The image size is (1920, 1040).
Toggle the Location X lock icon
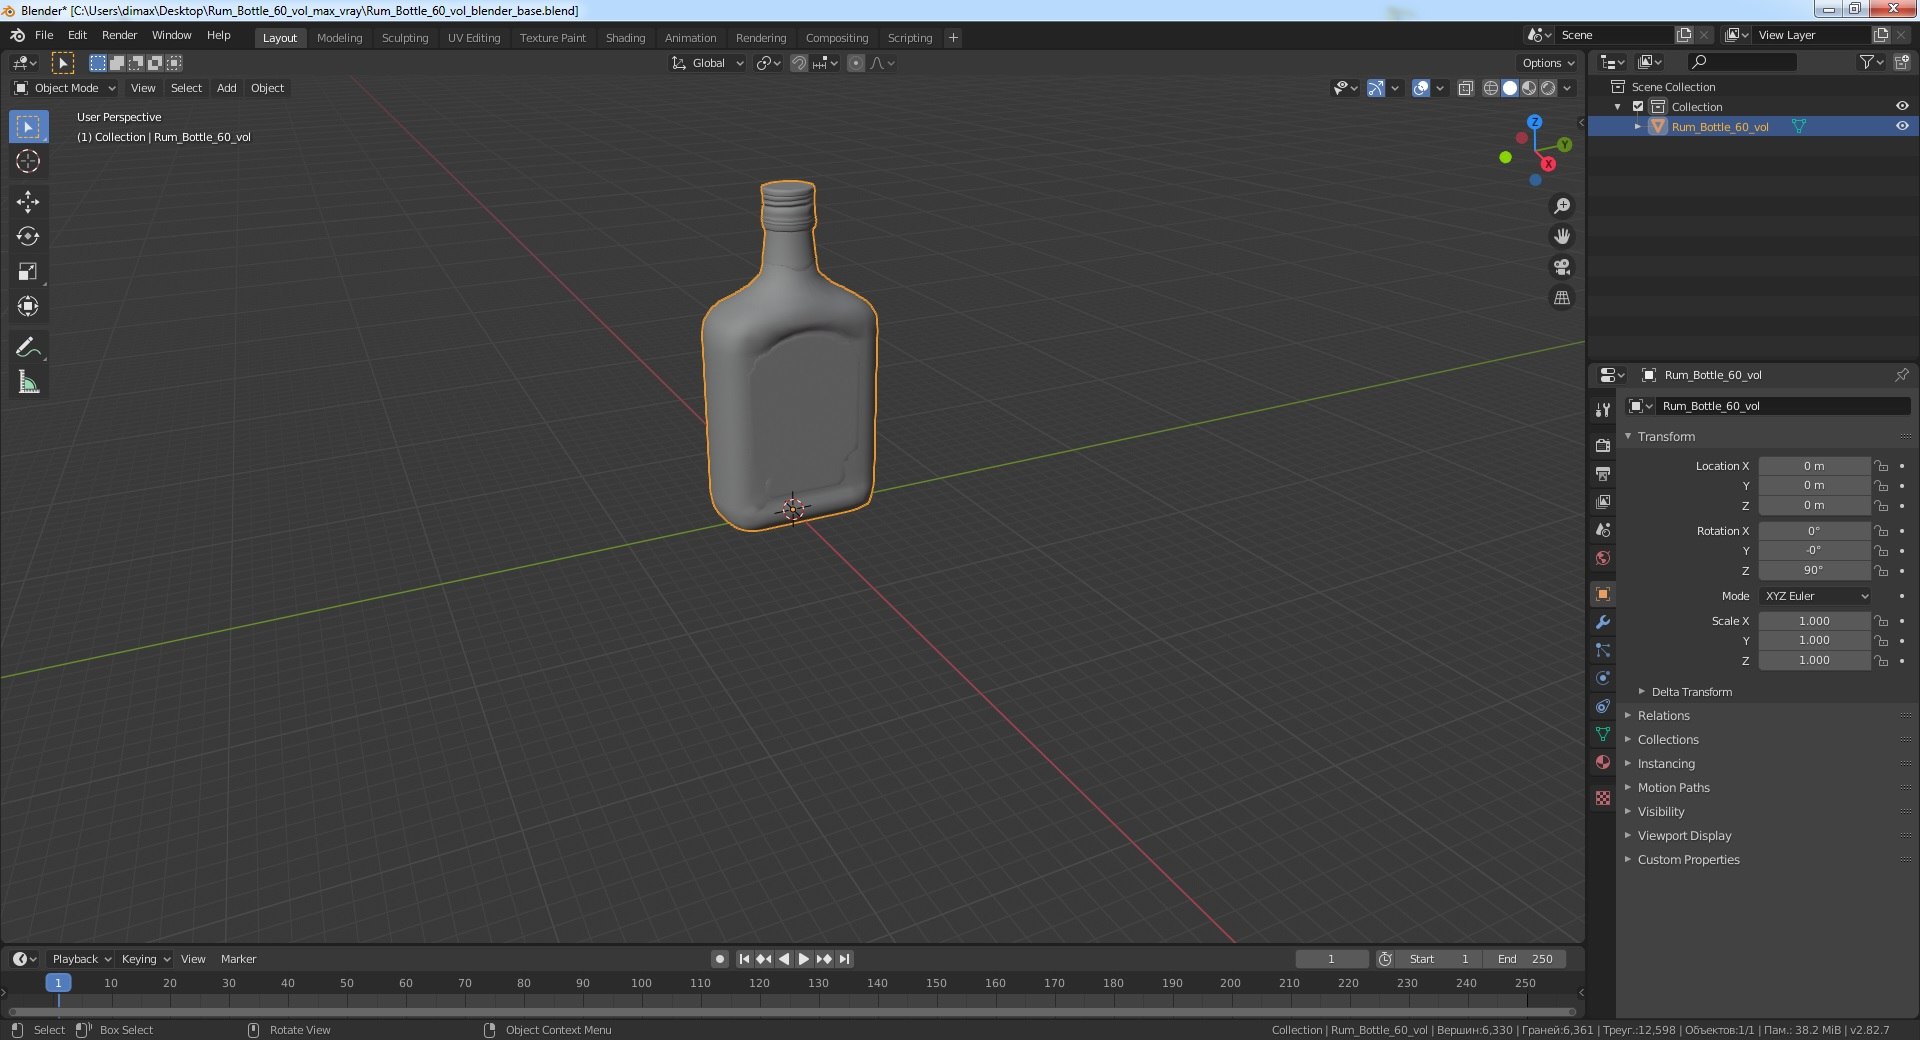1881,466
